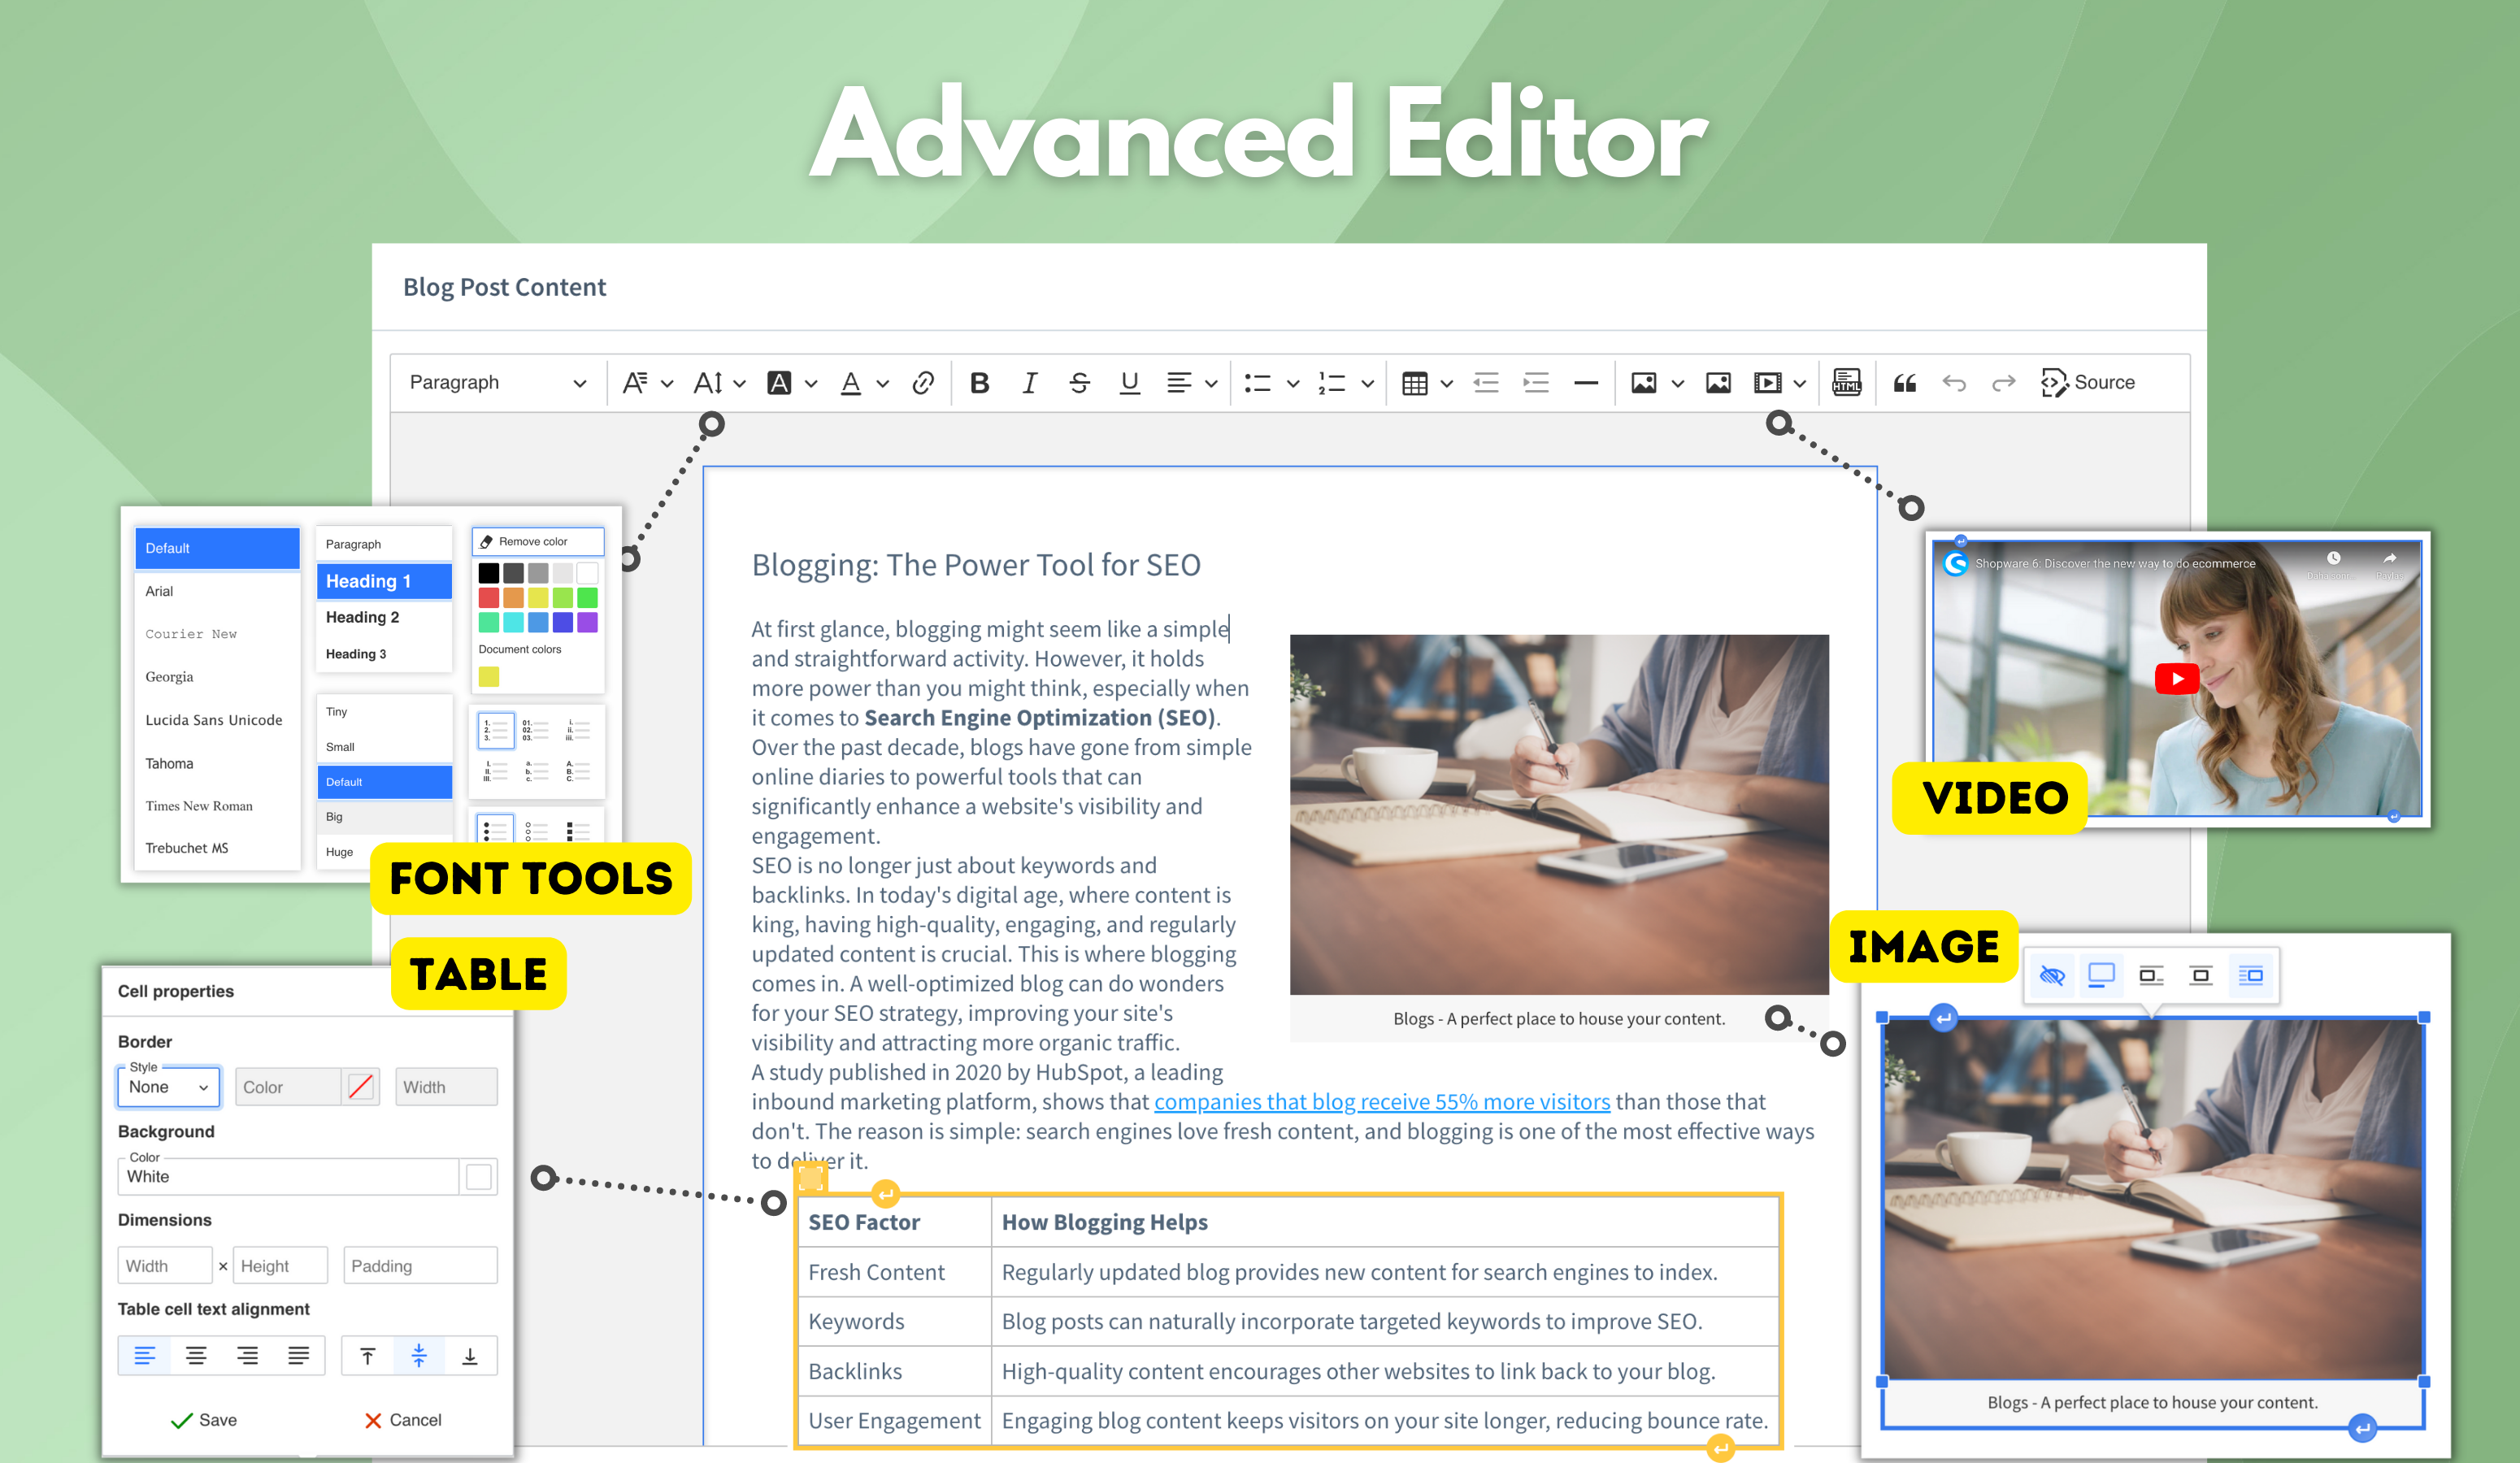
Task: Select the left-aligned image wrap icon
Action: click(x=2150, y=975)
